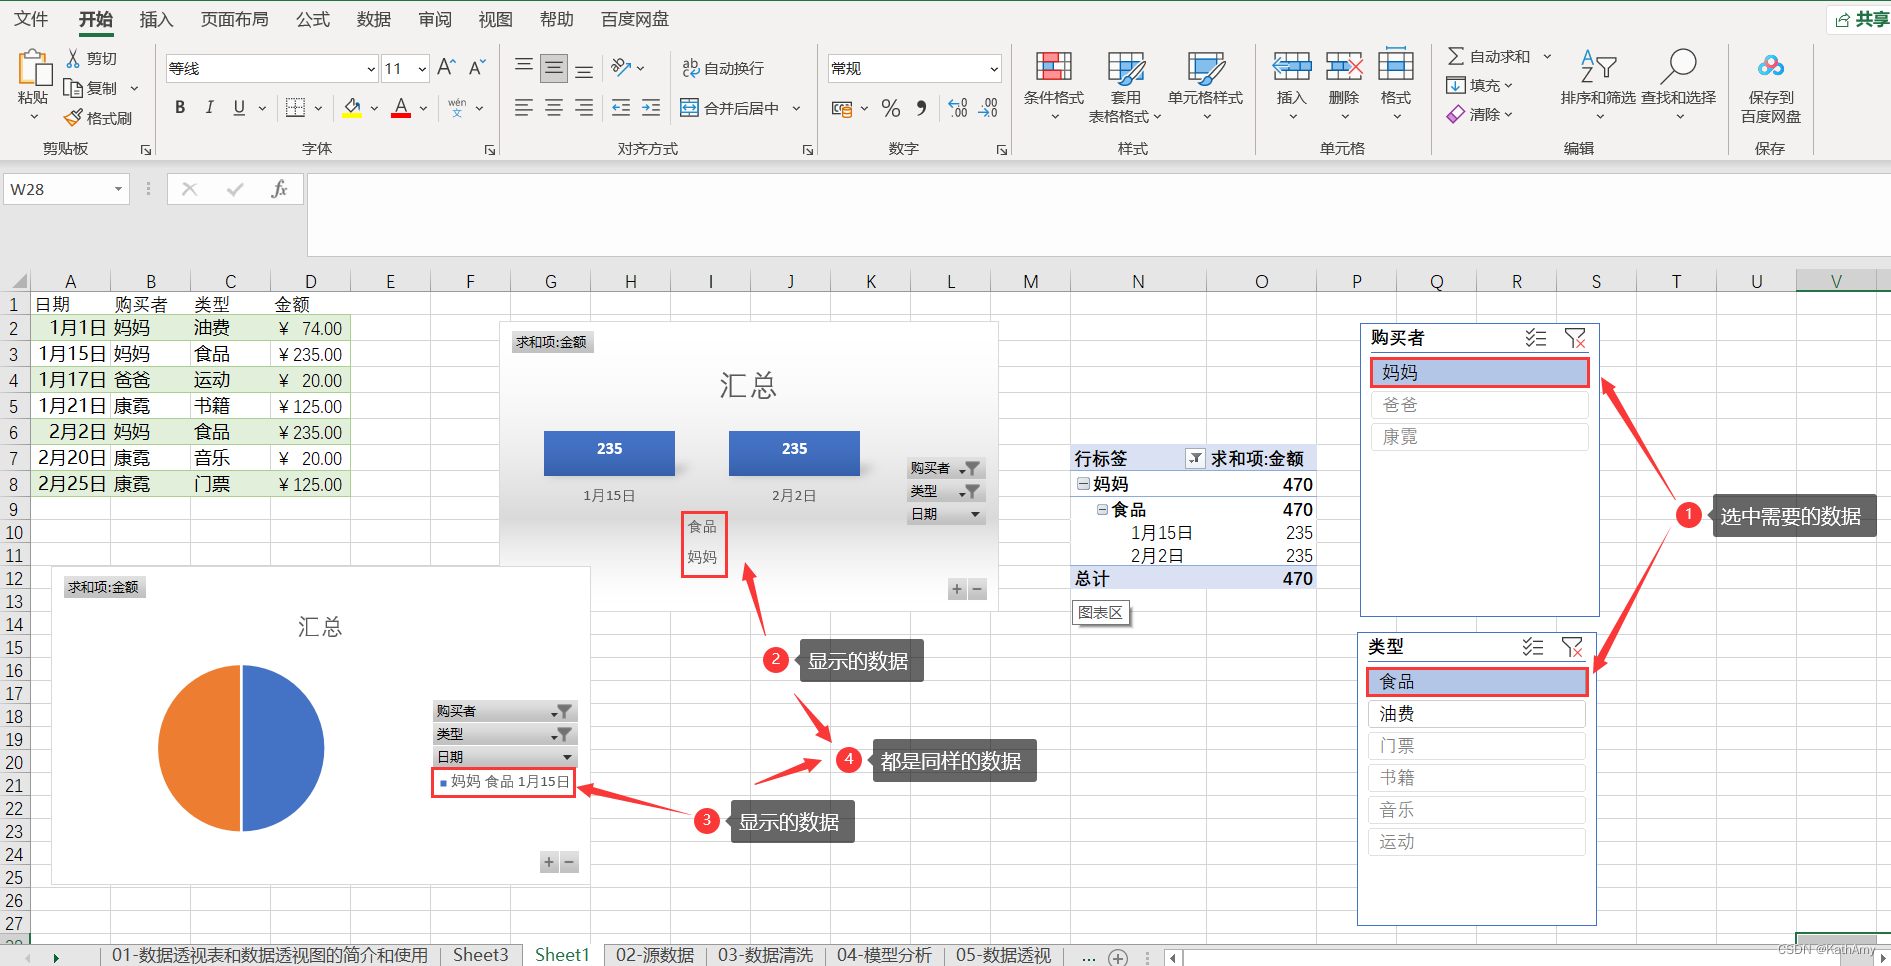This screenshot has height=966, width=1891.
Task: Open the font size dropdown
Action: point(422,69)
